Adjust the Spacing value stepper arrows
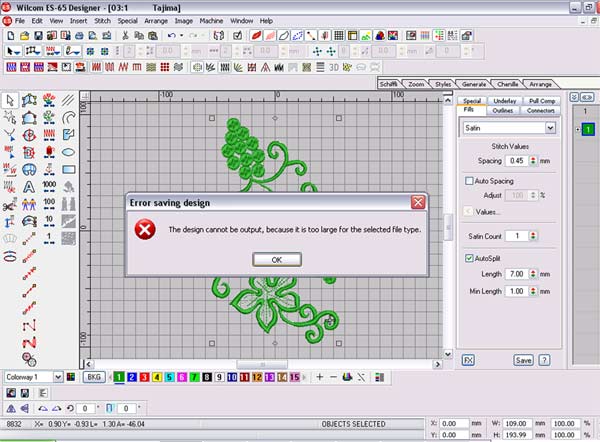Screen dimensions: 600x442 pos(533,160)
